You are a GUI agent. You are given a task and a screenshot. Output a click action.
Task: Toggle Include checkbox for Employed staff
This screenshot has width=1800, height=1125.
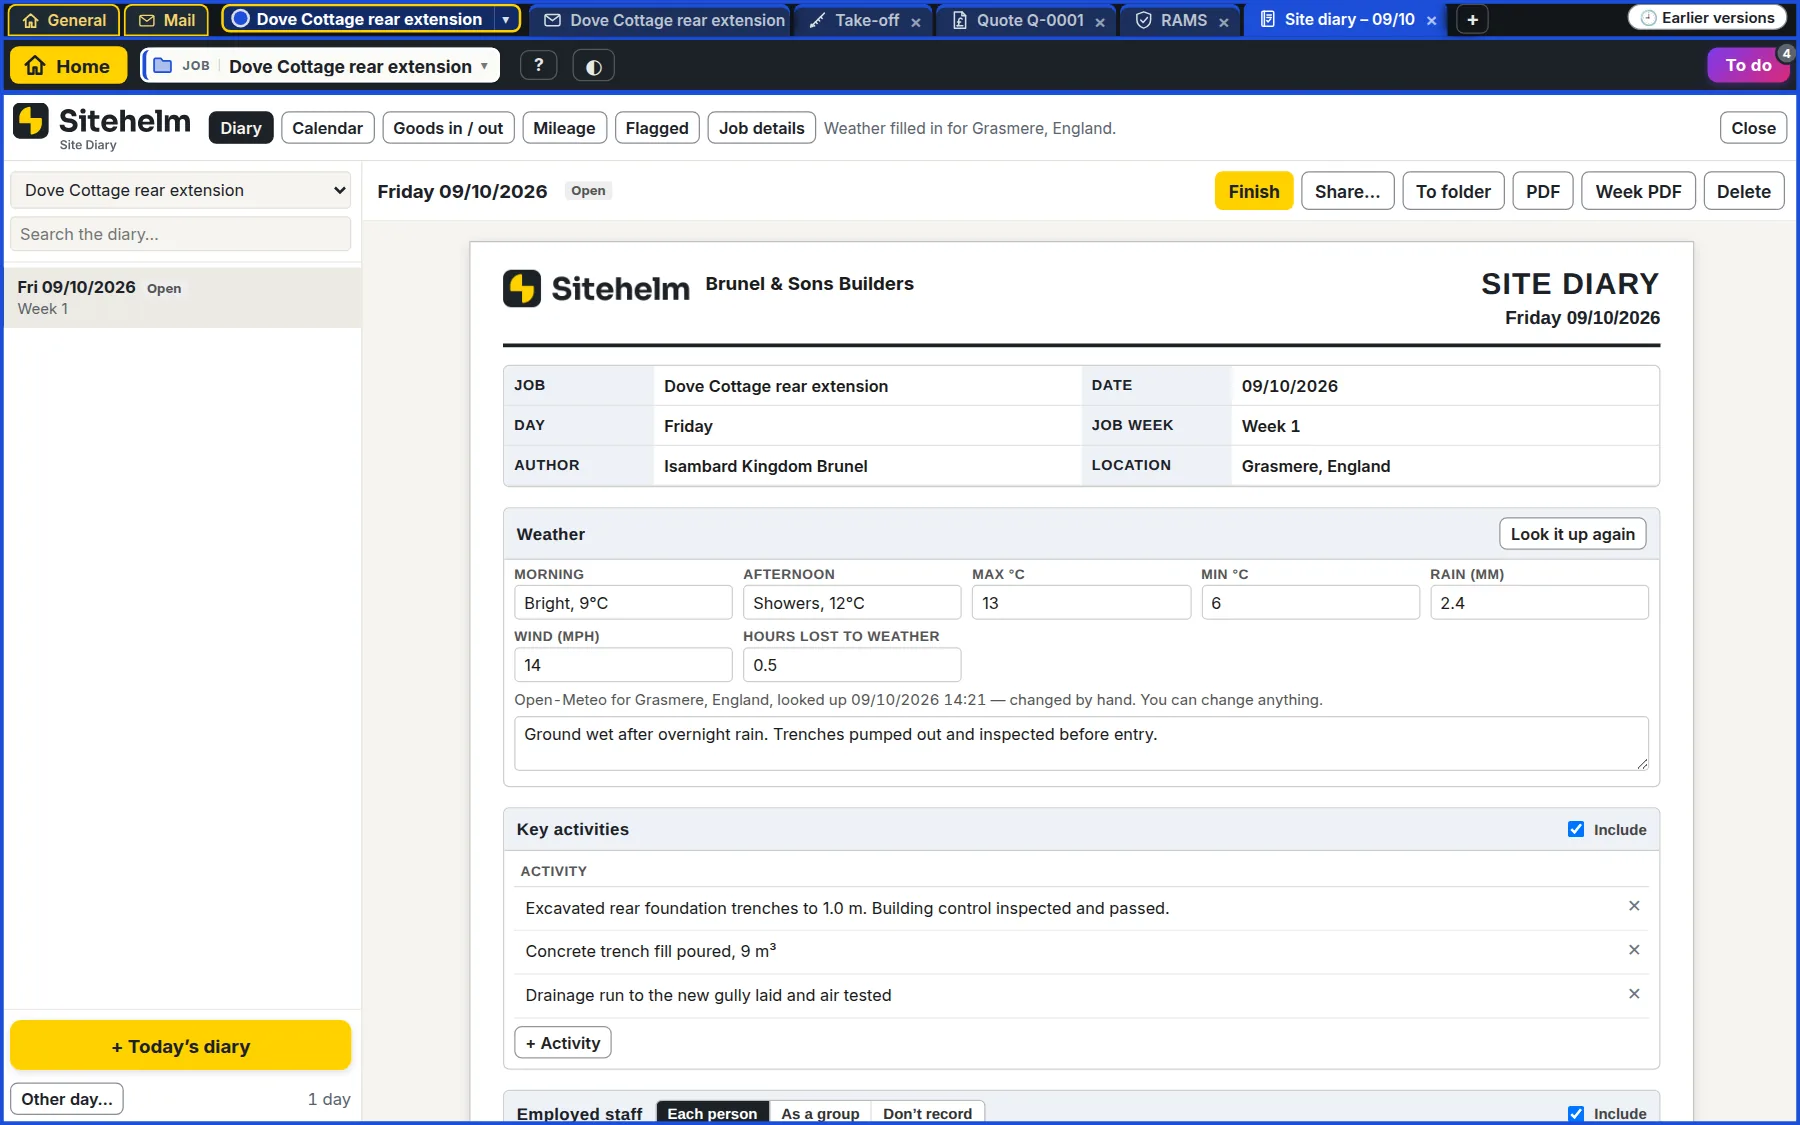pos(1576,1113)
